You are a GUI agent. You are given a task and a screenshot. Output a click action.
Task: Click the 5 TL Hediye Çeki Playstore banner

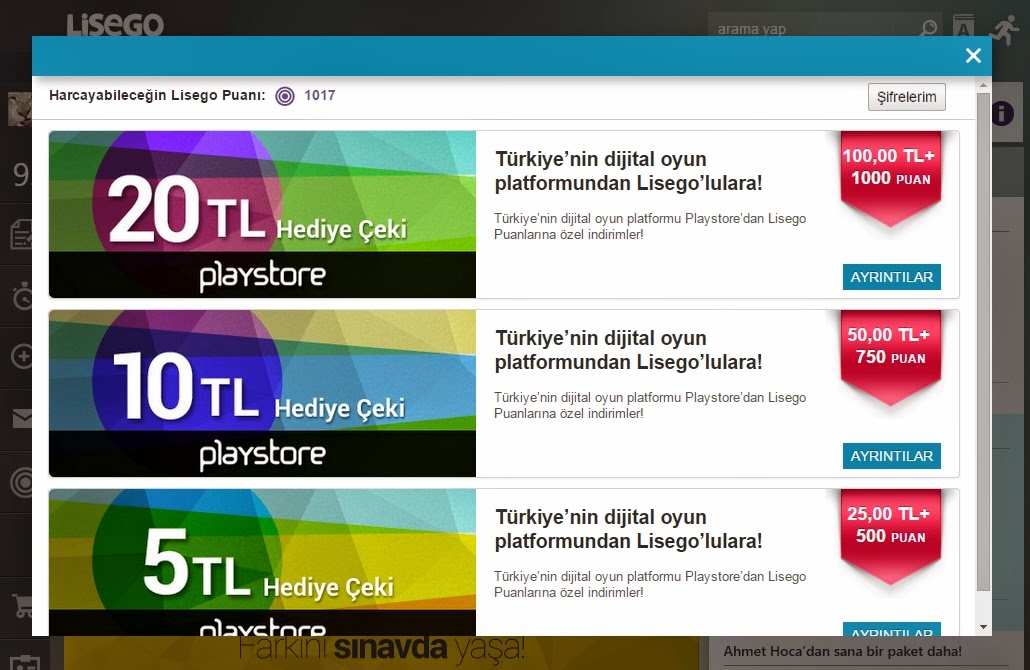coord(262,562)
